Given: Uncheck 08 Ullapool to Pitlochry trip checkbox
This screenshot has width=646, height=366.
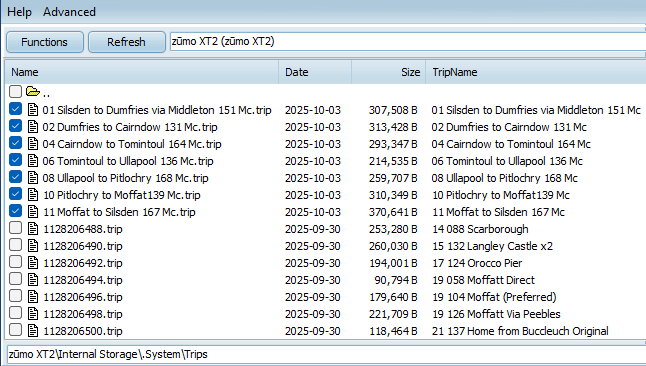Looking at the screenshot, I should coord(15,176).
